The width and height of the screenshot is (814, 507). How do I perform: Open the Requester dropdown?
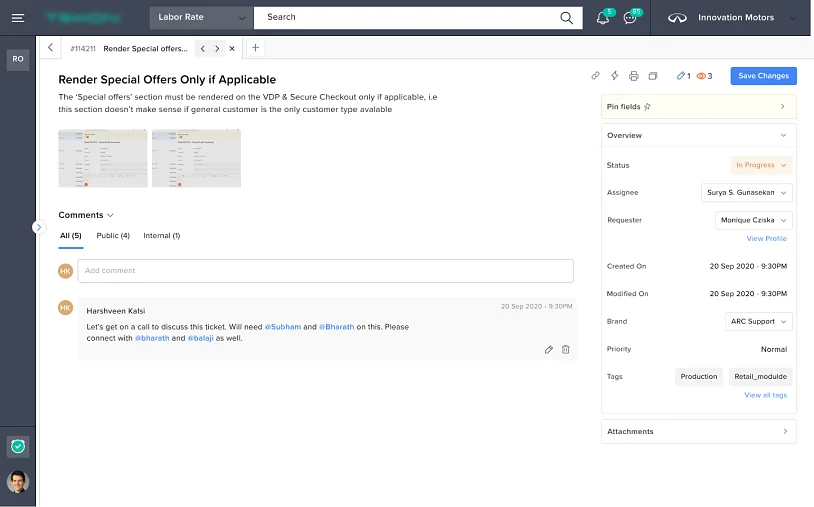754,220
